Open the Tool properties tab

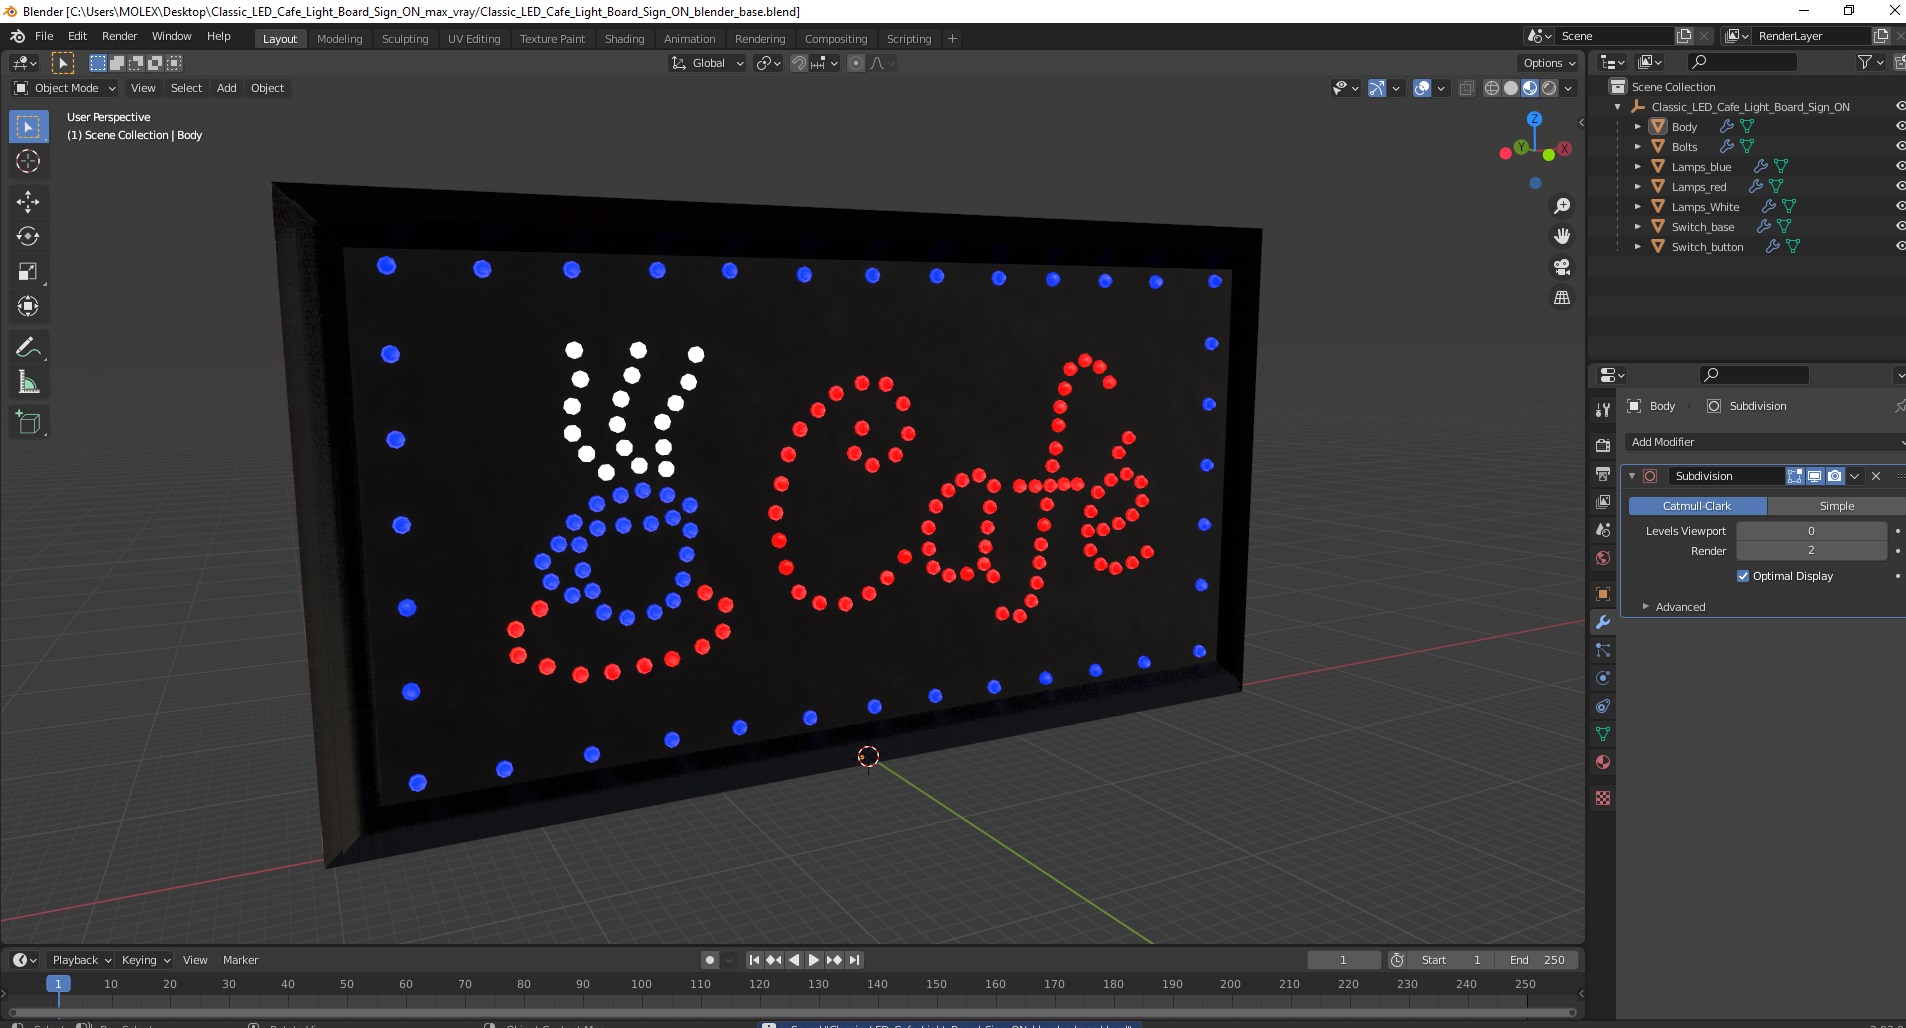pos(1603,410)
